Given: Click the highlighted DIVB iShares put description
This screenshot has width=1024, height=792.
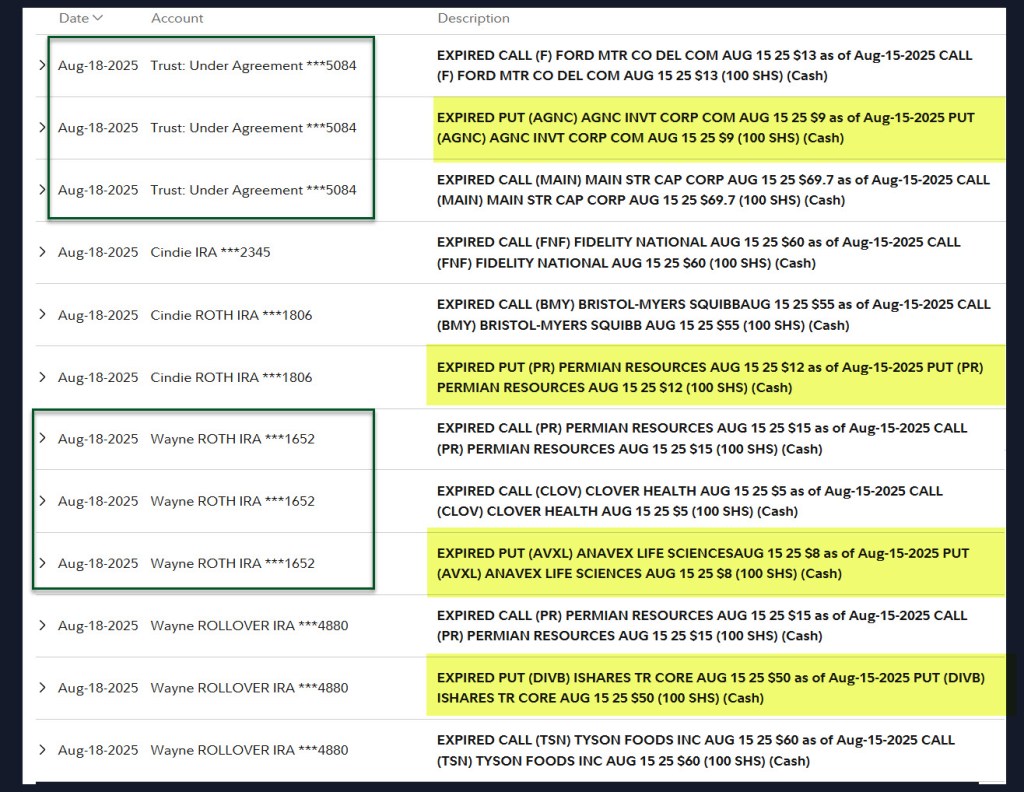Looking at the screenshot, I should (710, 688).
